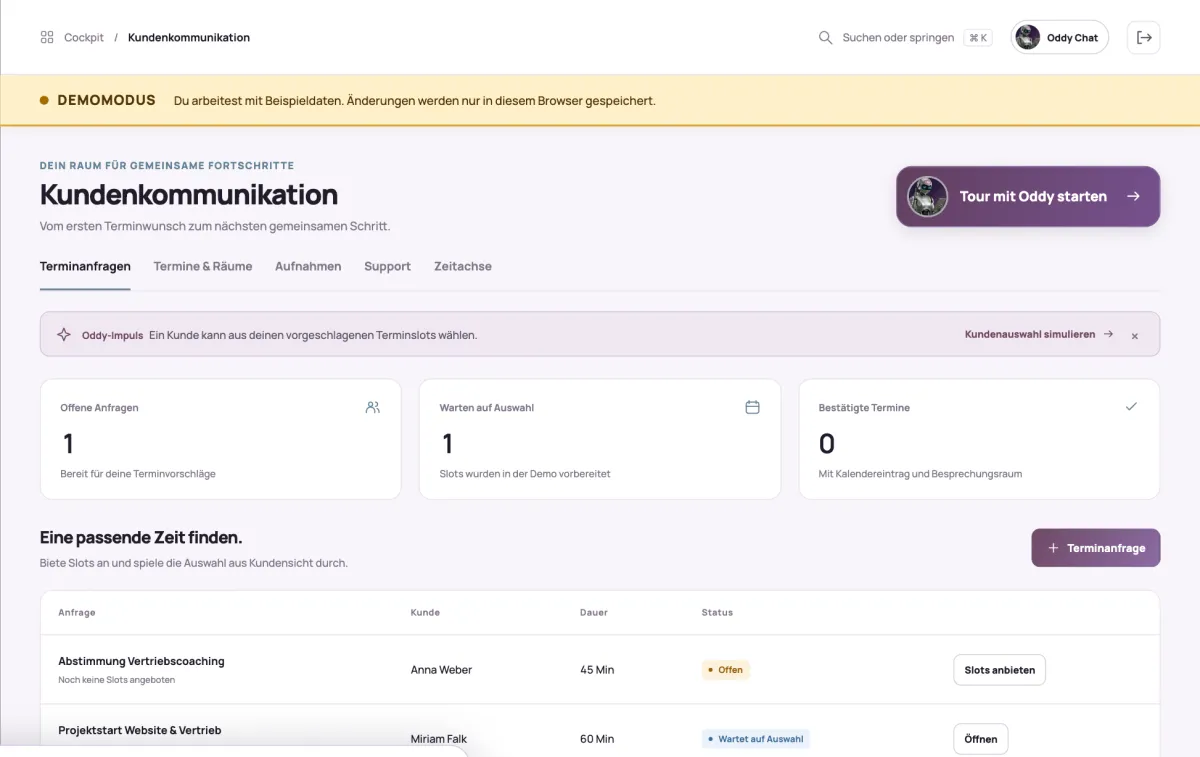Viewport: 1200px width, 757px height.
Task: Click the Oddy-Impuls sparkle icon
Action: tap(64, 335)
